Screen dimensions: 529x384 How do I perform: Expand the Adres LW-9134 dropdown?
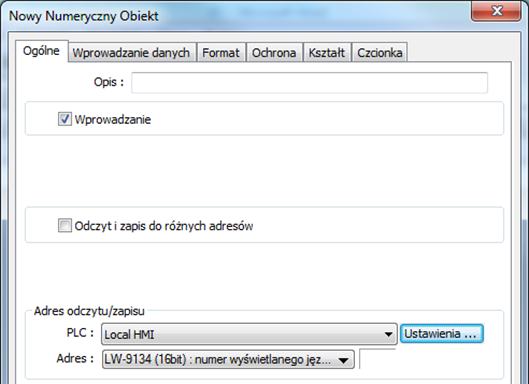pos(228,359)
